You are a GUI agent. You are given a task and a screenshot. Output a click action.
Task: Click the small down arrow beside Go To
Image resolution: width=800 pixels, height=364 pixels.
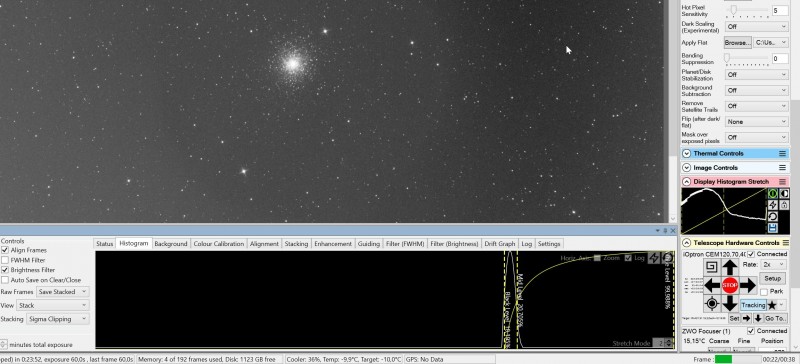758,318
